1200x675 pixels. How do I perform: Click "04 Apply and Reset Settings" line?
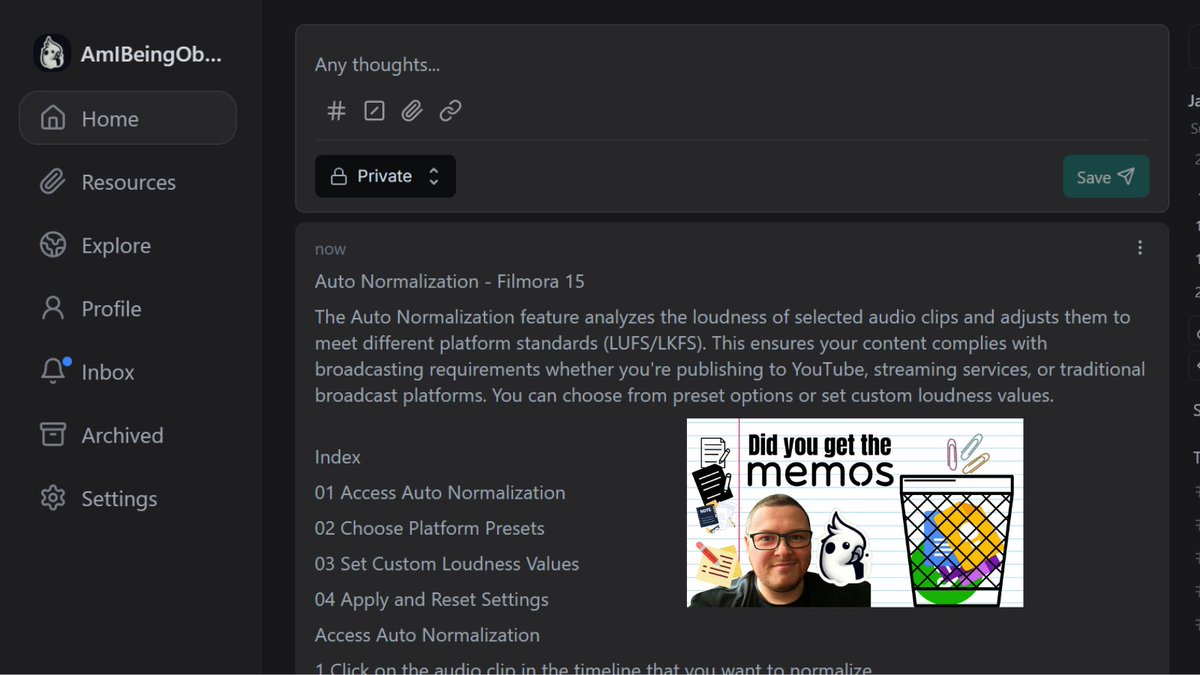432,600
